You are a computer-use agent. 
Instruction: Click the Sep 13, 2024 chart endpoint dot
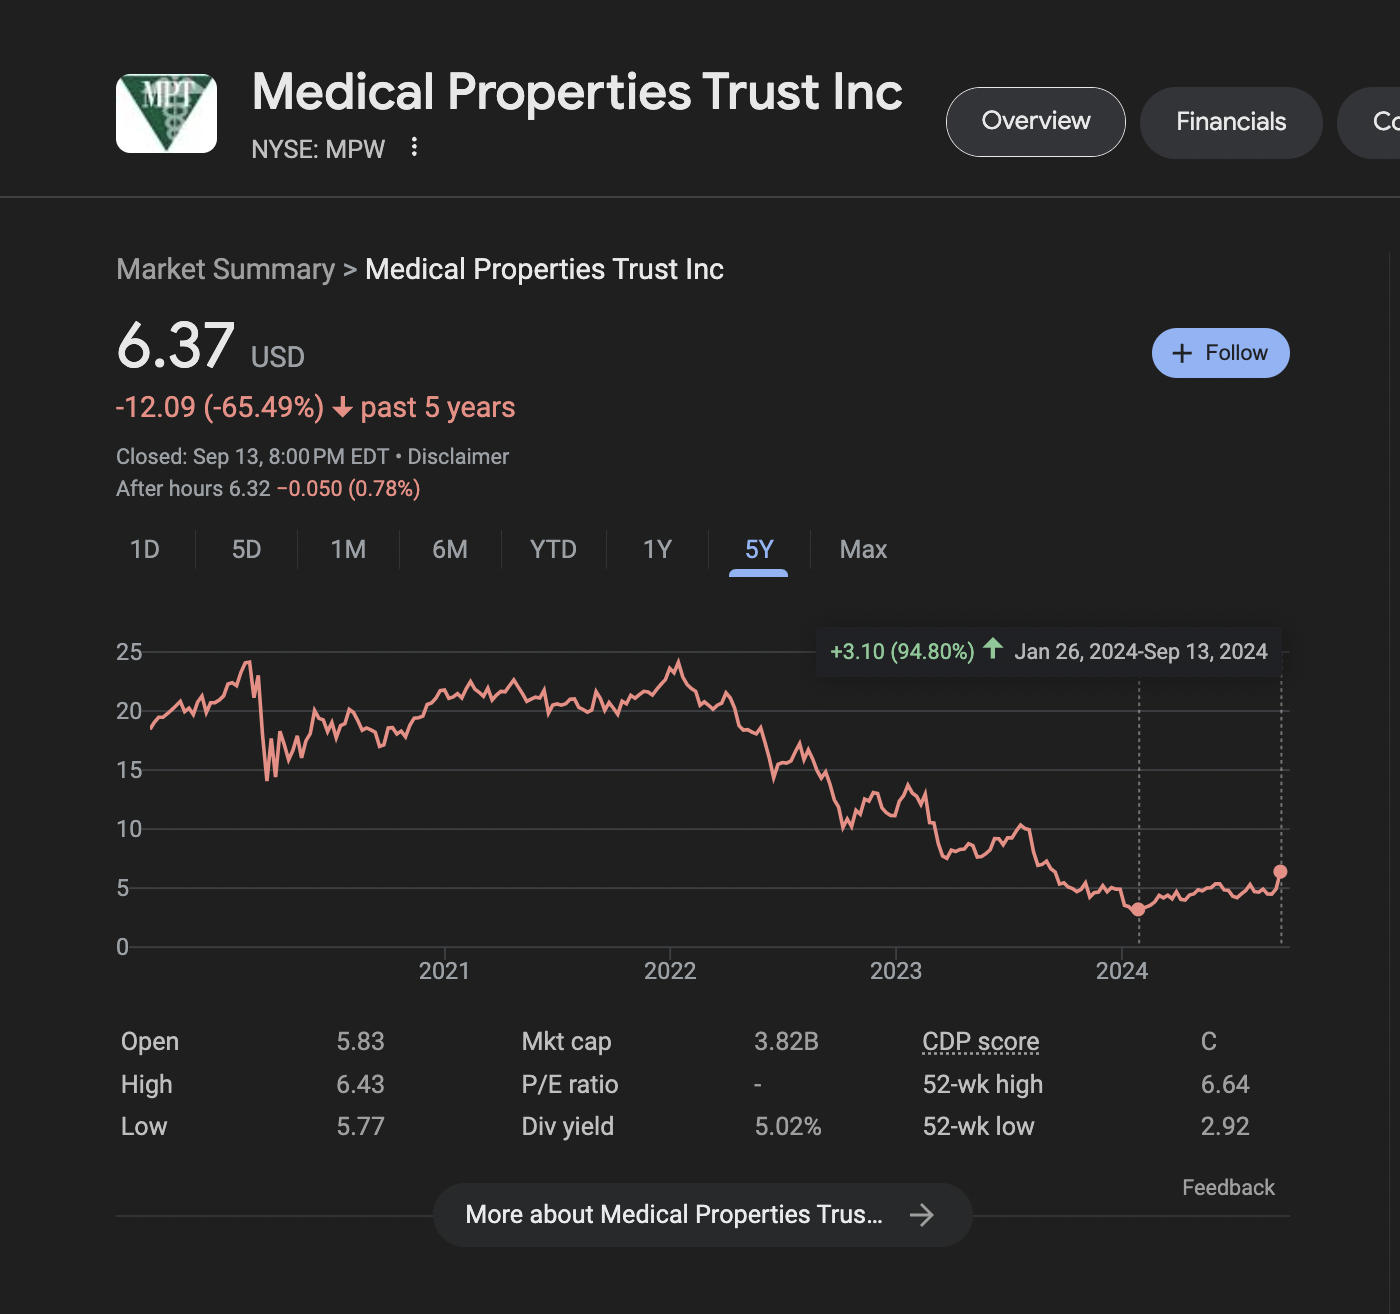point(1280,872)
